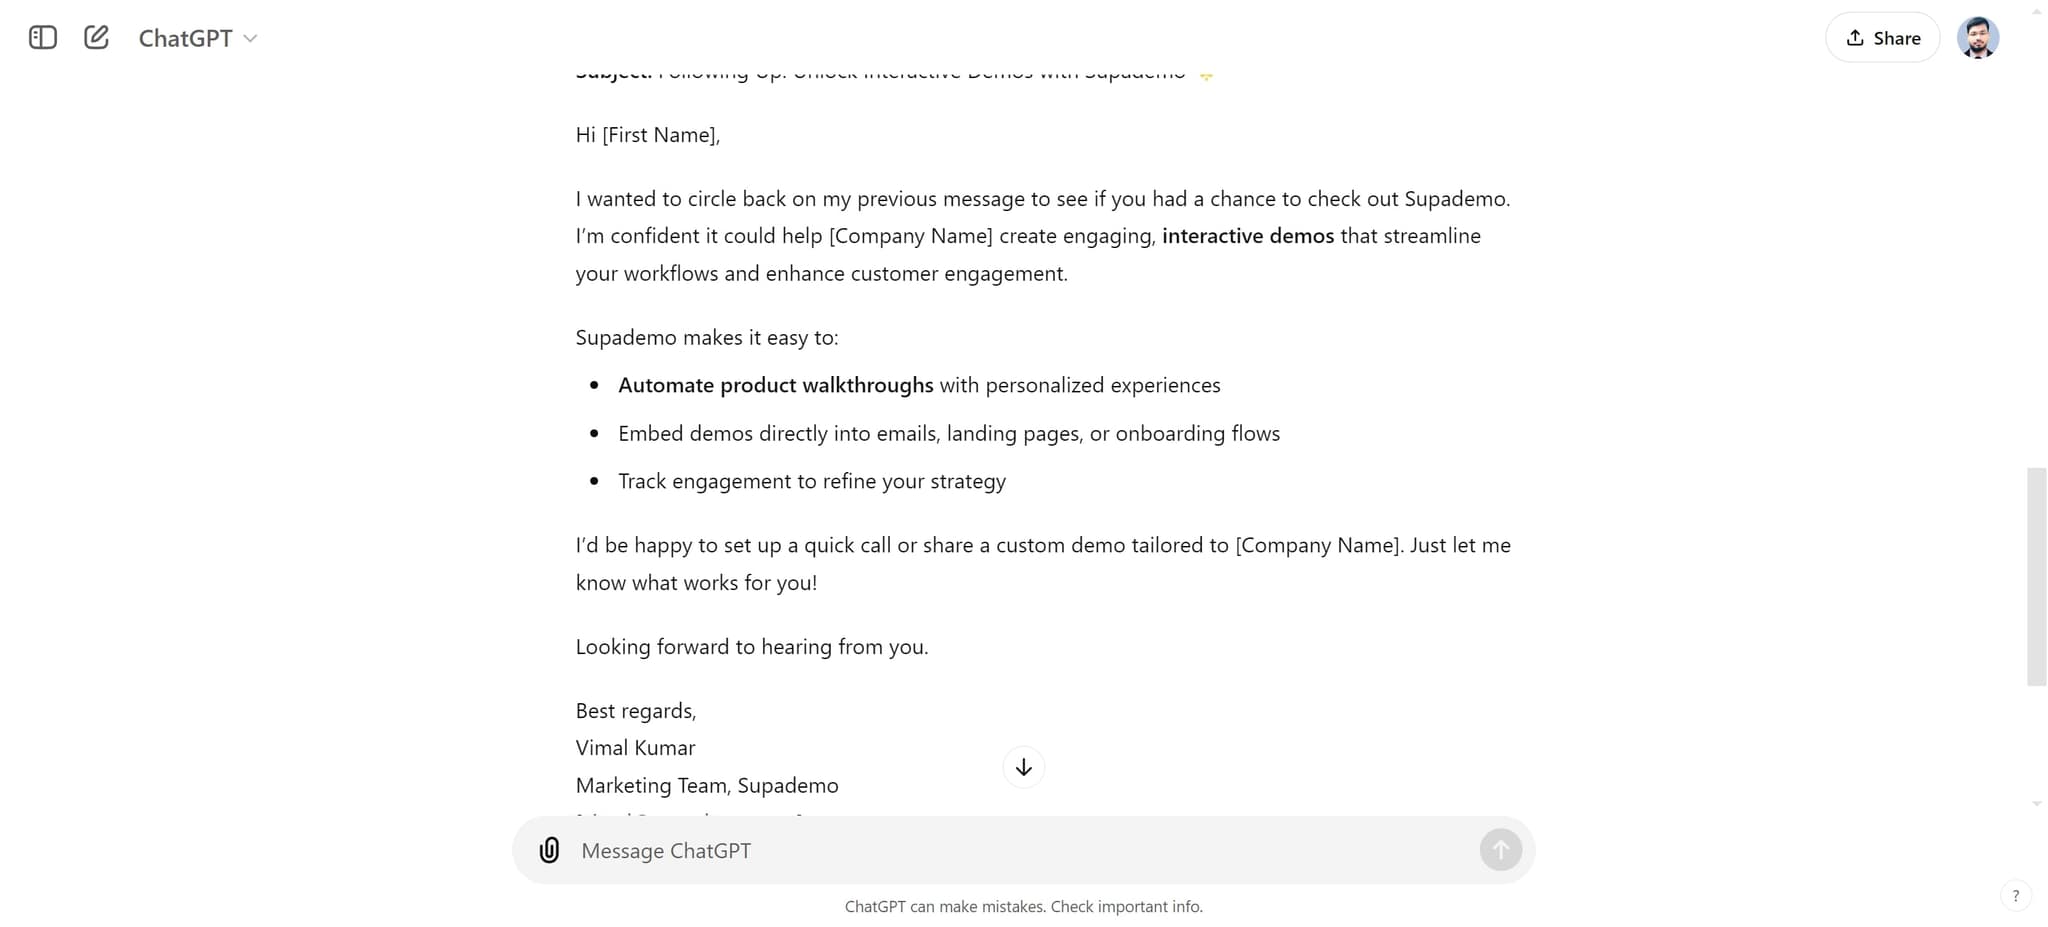Expand the model picker next to ChatGPT label
The image size is (2048, 927).
251,38
